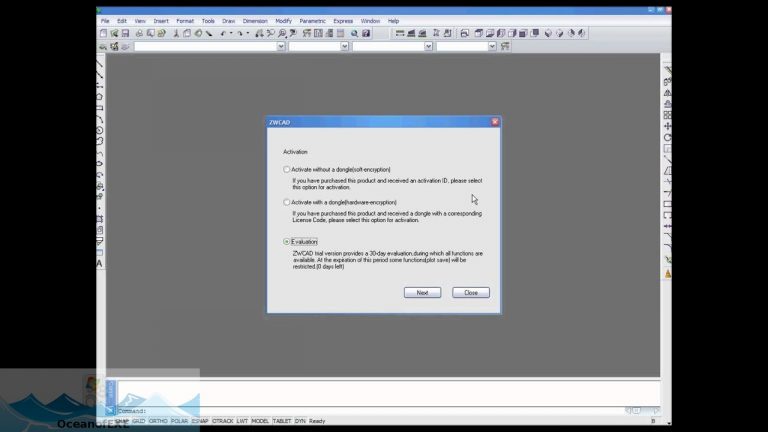This screenshot has width=768, height=432.
Task: Open the Help menu
Action: click(x=393, y=21)
